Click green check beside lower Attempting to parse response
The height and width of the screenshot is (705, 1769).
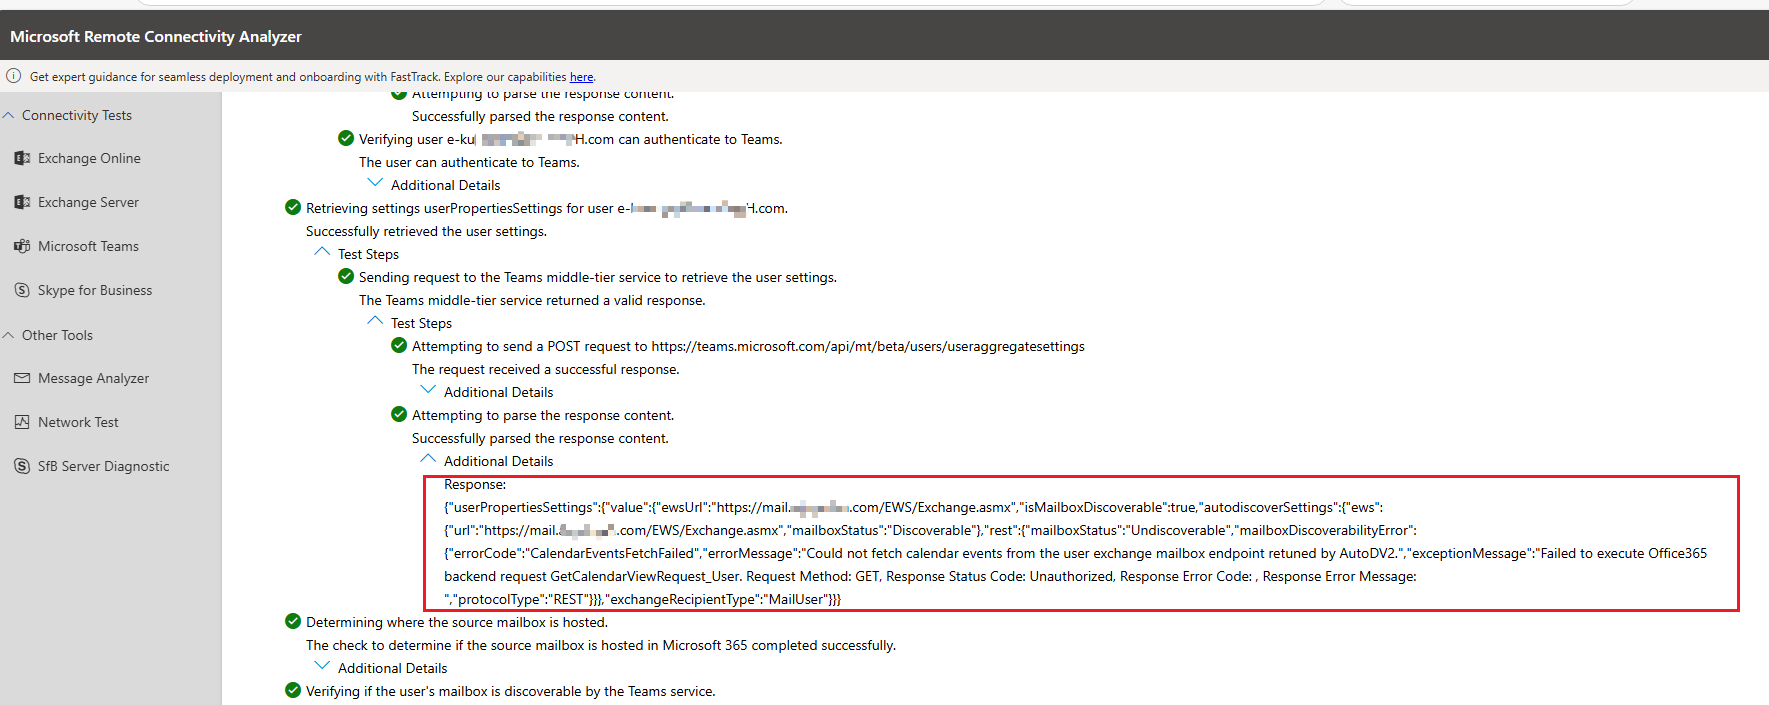click(399, 414)
